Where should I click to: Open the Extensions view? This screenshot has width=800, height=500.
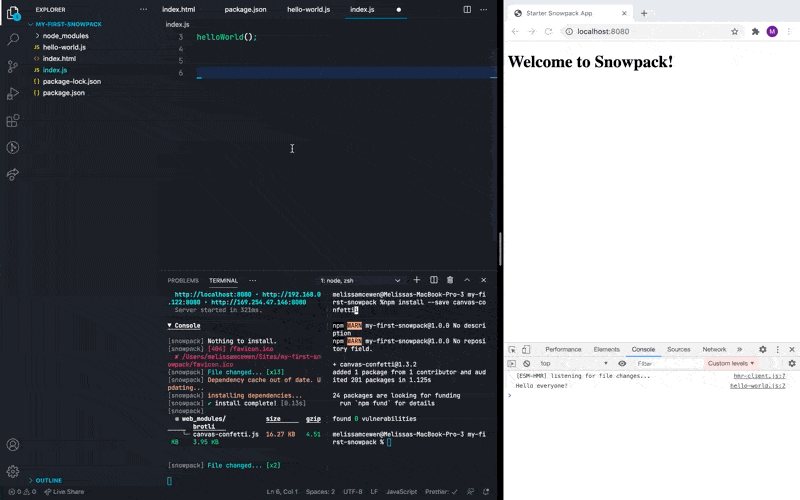coord(13,121)
